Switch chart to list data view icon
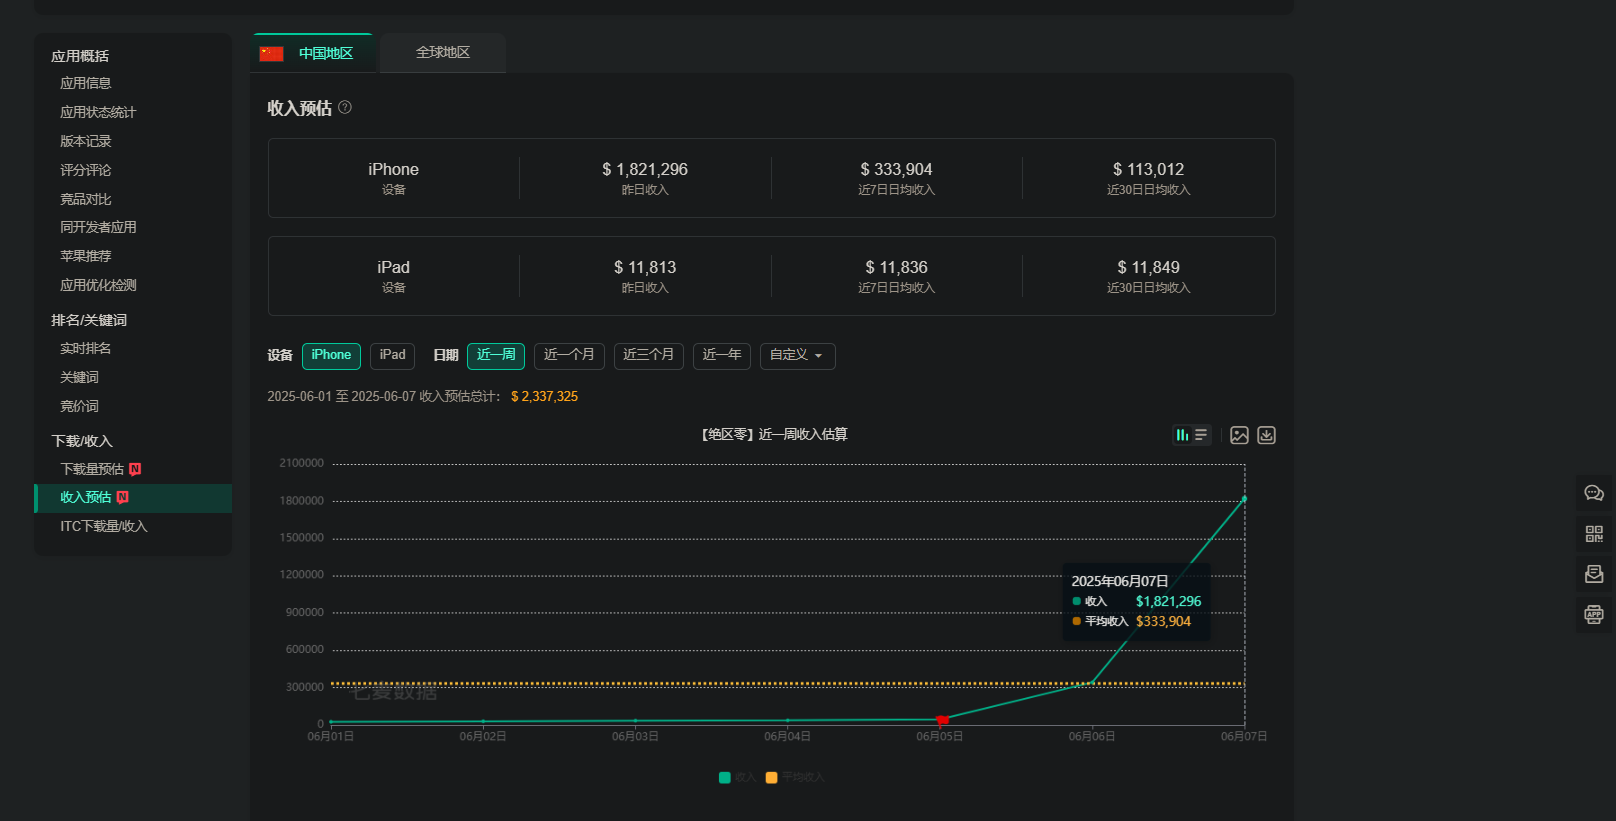This screenshot has width=1616, height=821. (x=1201, y=435)
